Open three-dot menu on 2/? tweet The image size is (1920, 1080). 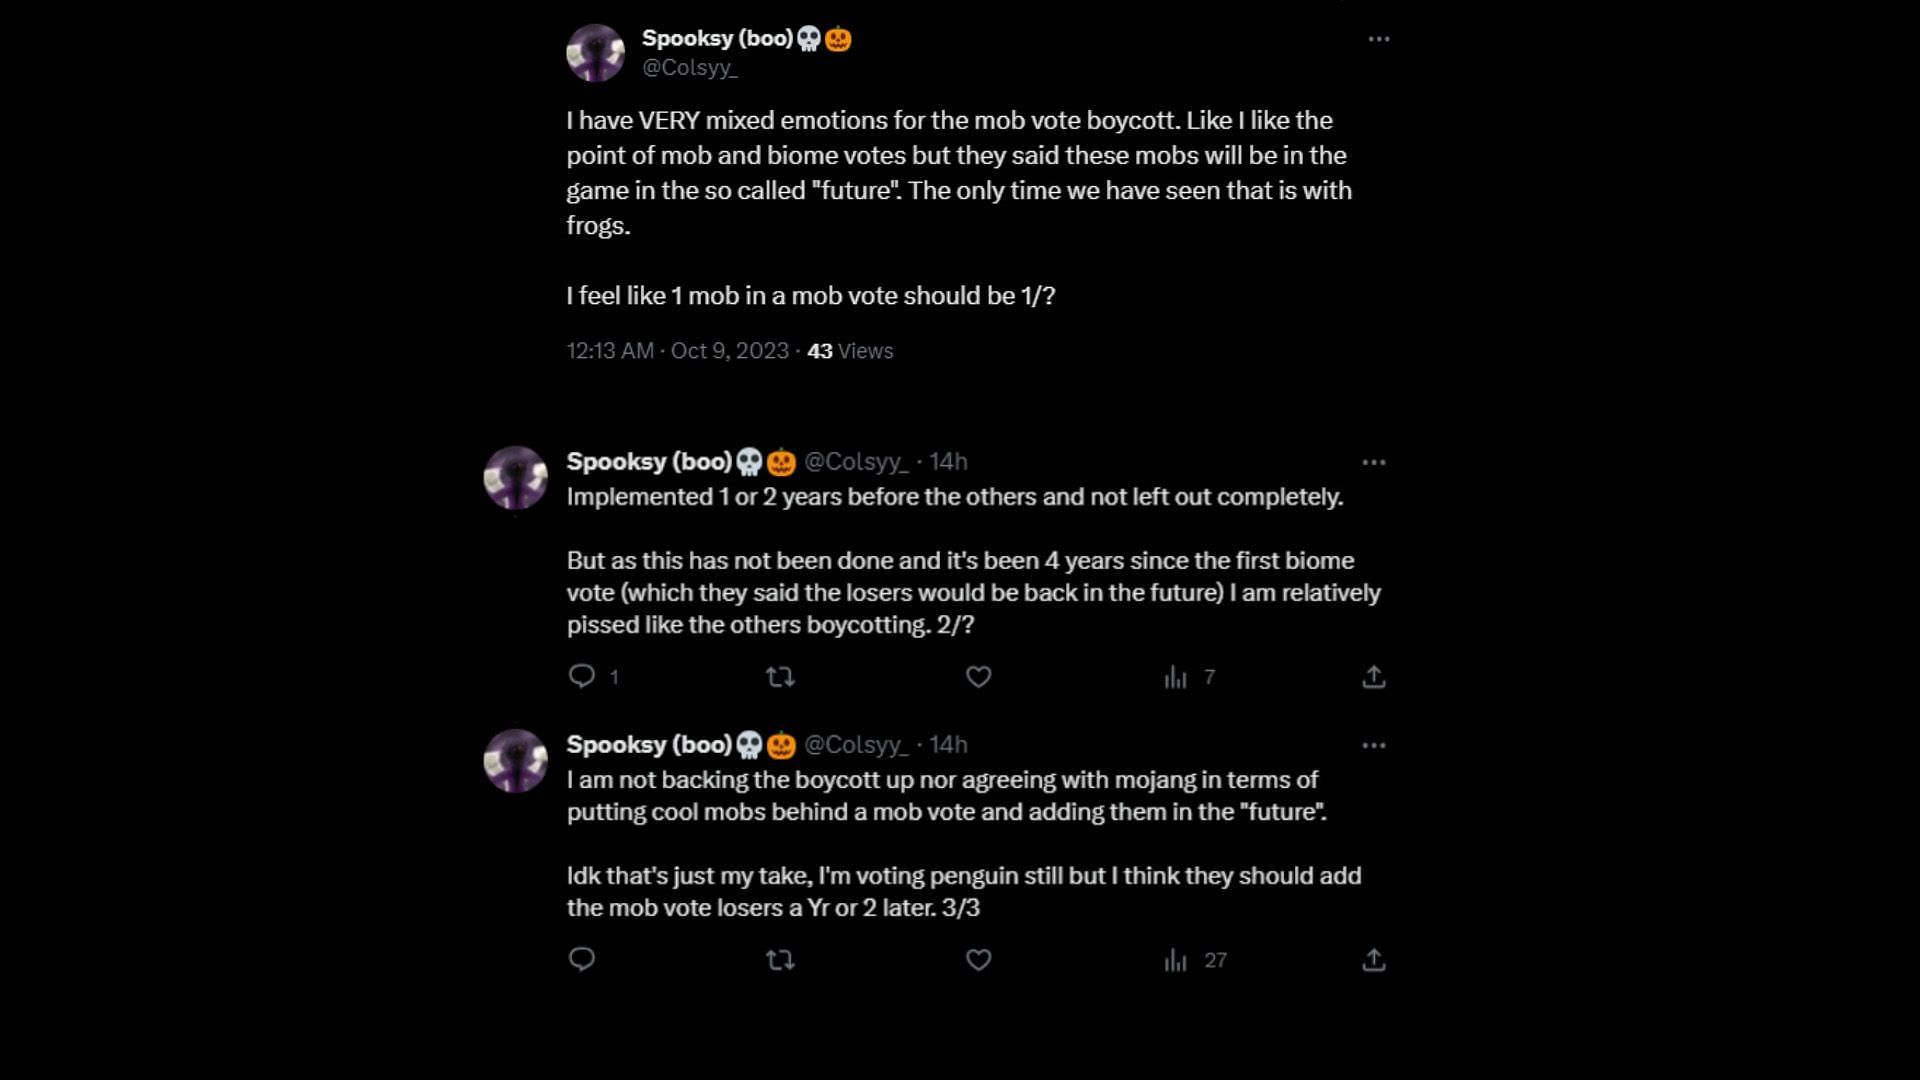pyautogui.click(x=1373, y=462)
